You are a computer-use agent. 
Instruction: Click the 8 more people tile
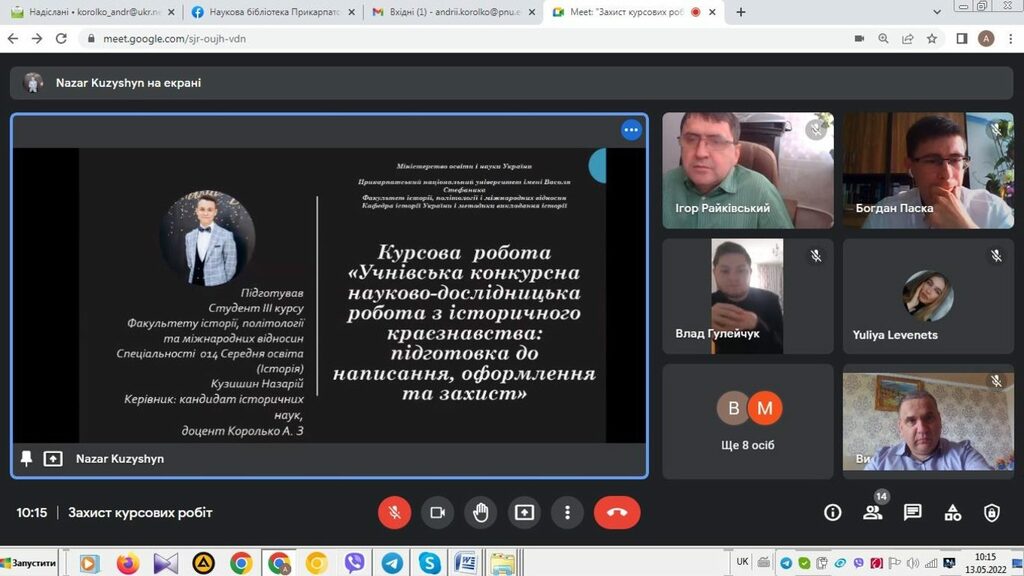747,419
